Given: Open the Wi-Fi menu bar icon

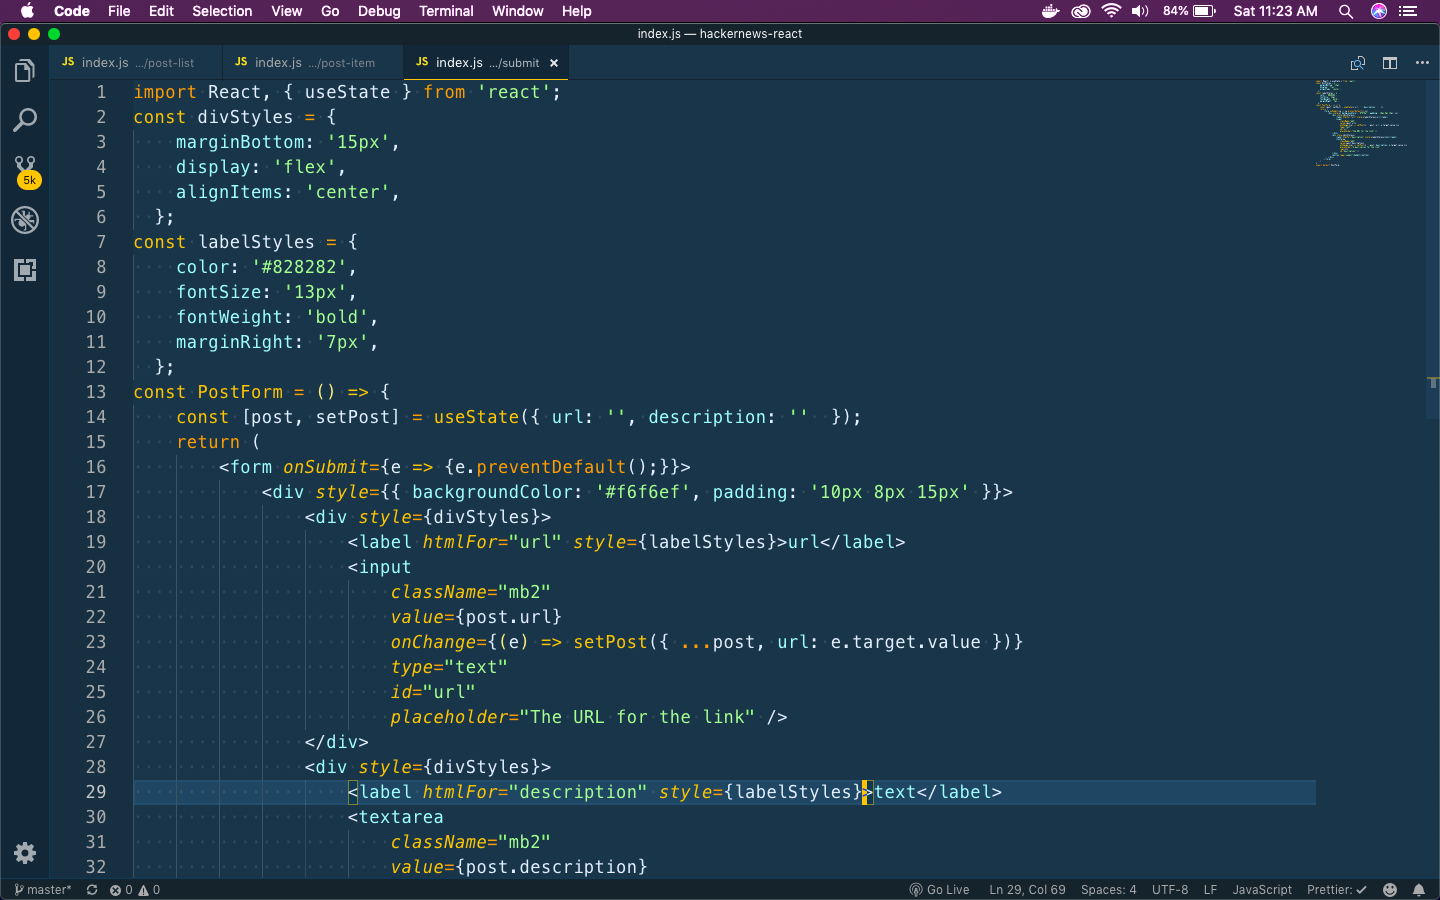Looking at the screenshot, I should pyautogui.click(x=1111, y=11).
